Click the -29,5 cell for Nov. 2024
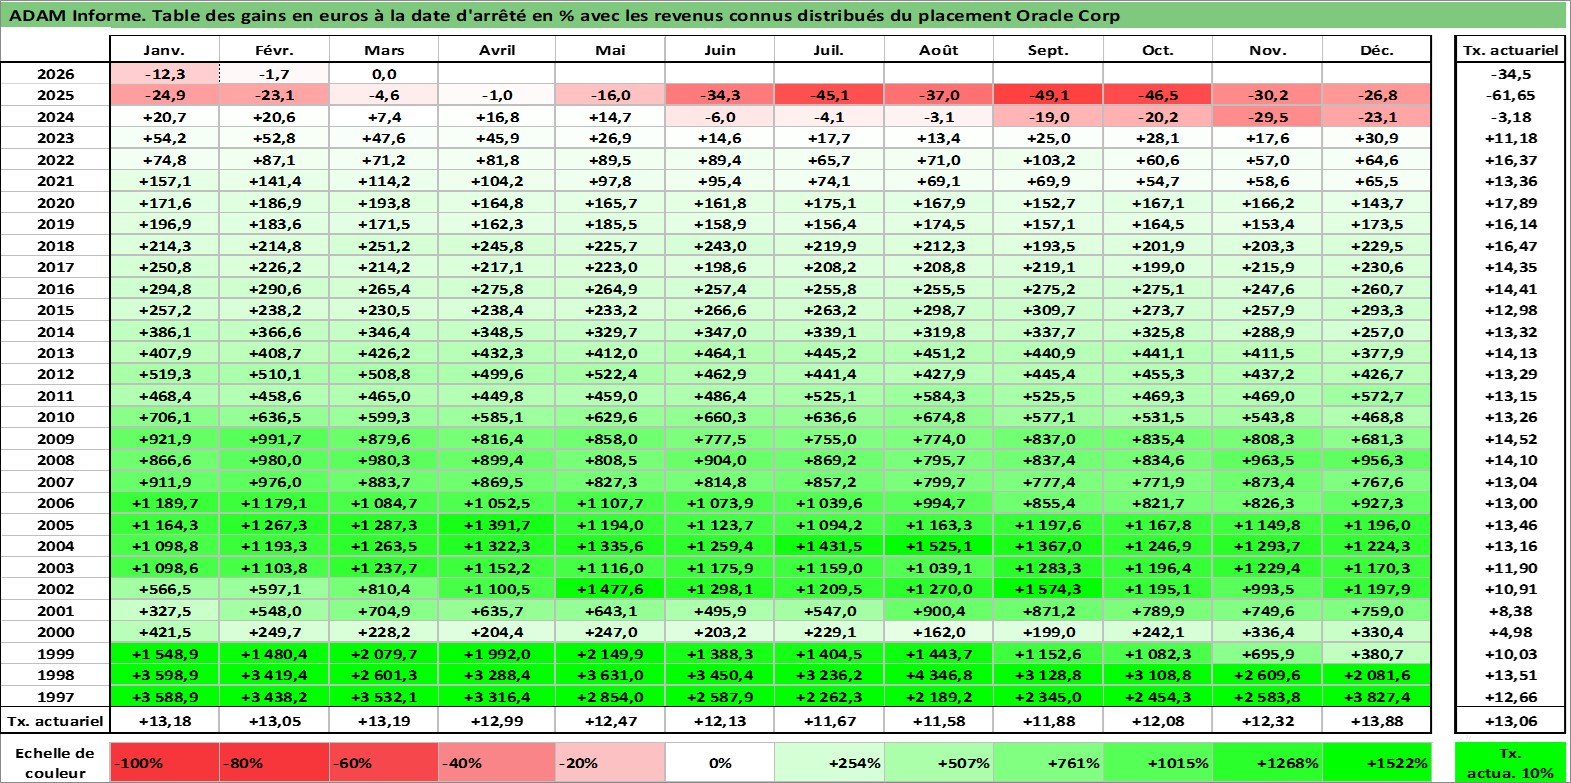The image size is (1571, 783). [1267, 117]
